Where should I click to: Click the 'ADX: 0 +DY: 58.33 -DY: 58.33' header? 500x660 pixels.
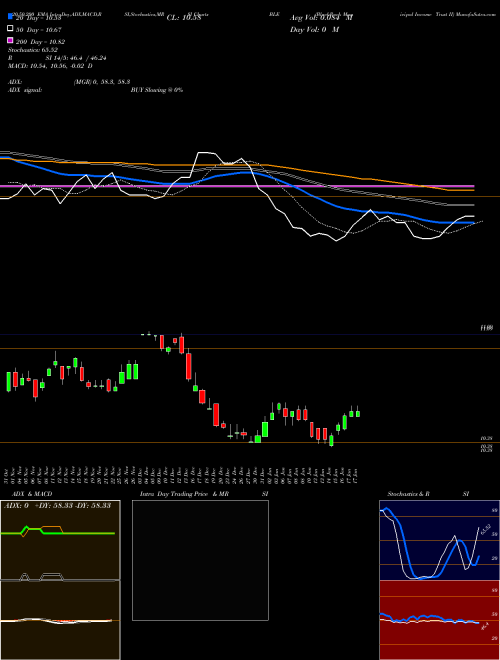tap(57, 505)
